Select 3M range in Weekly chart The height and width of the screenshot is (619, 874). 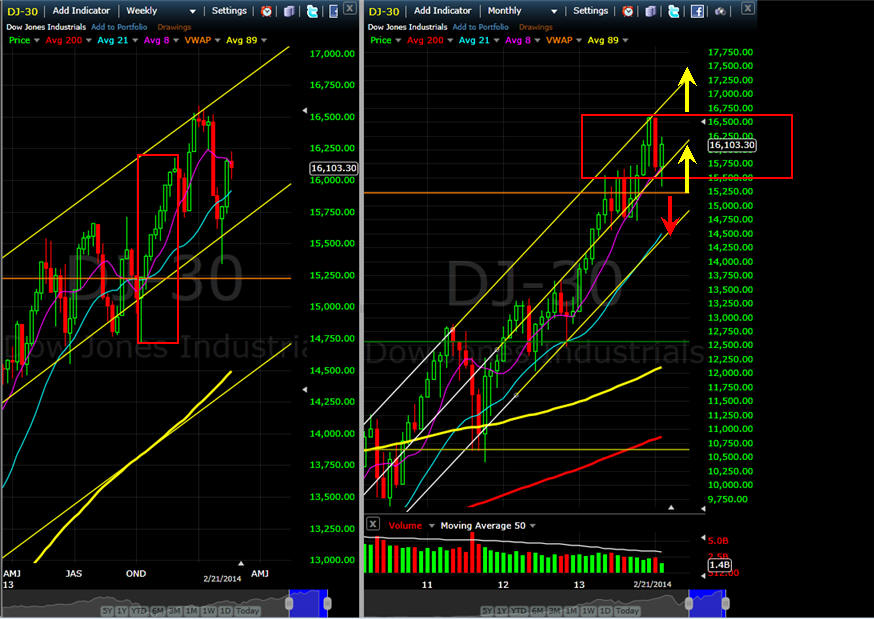[x=174, y=611]
